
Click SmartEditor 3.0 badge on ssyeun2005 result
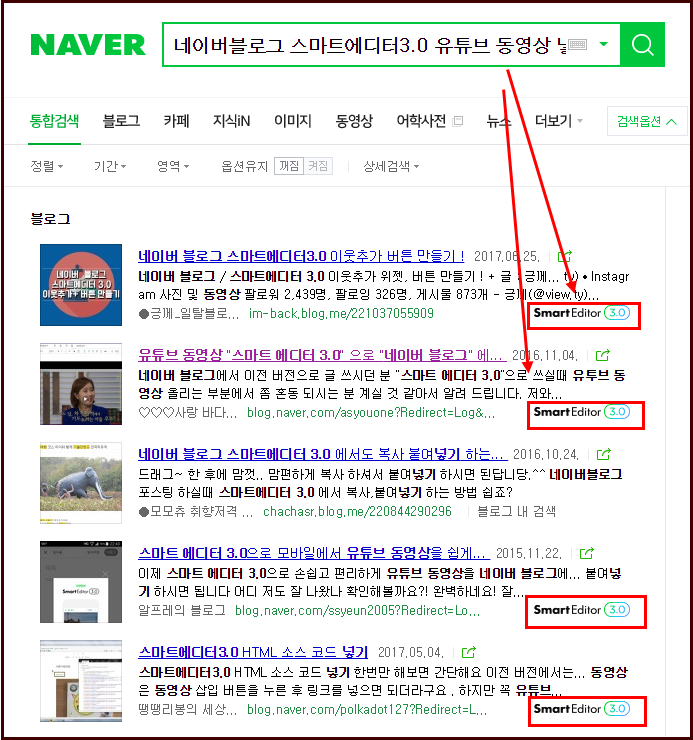click(x=582, y=610)
